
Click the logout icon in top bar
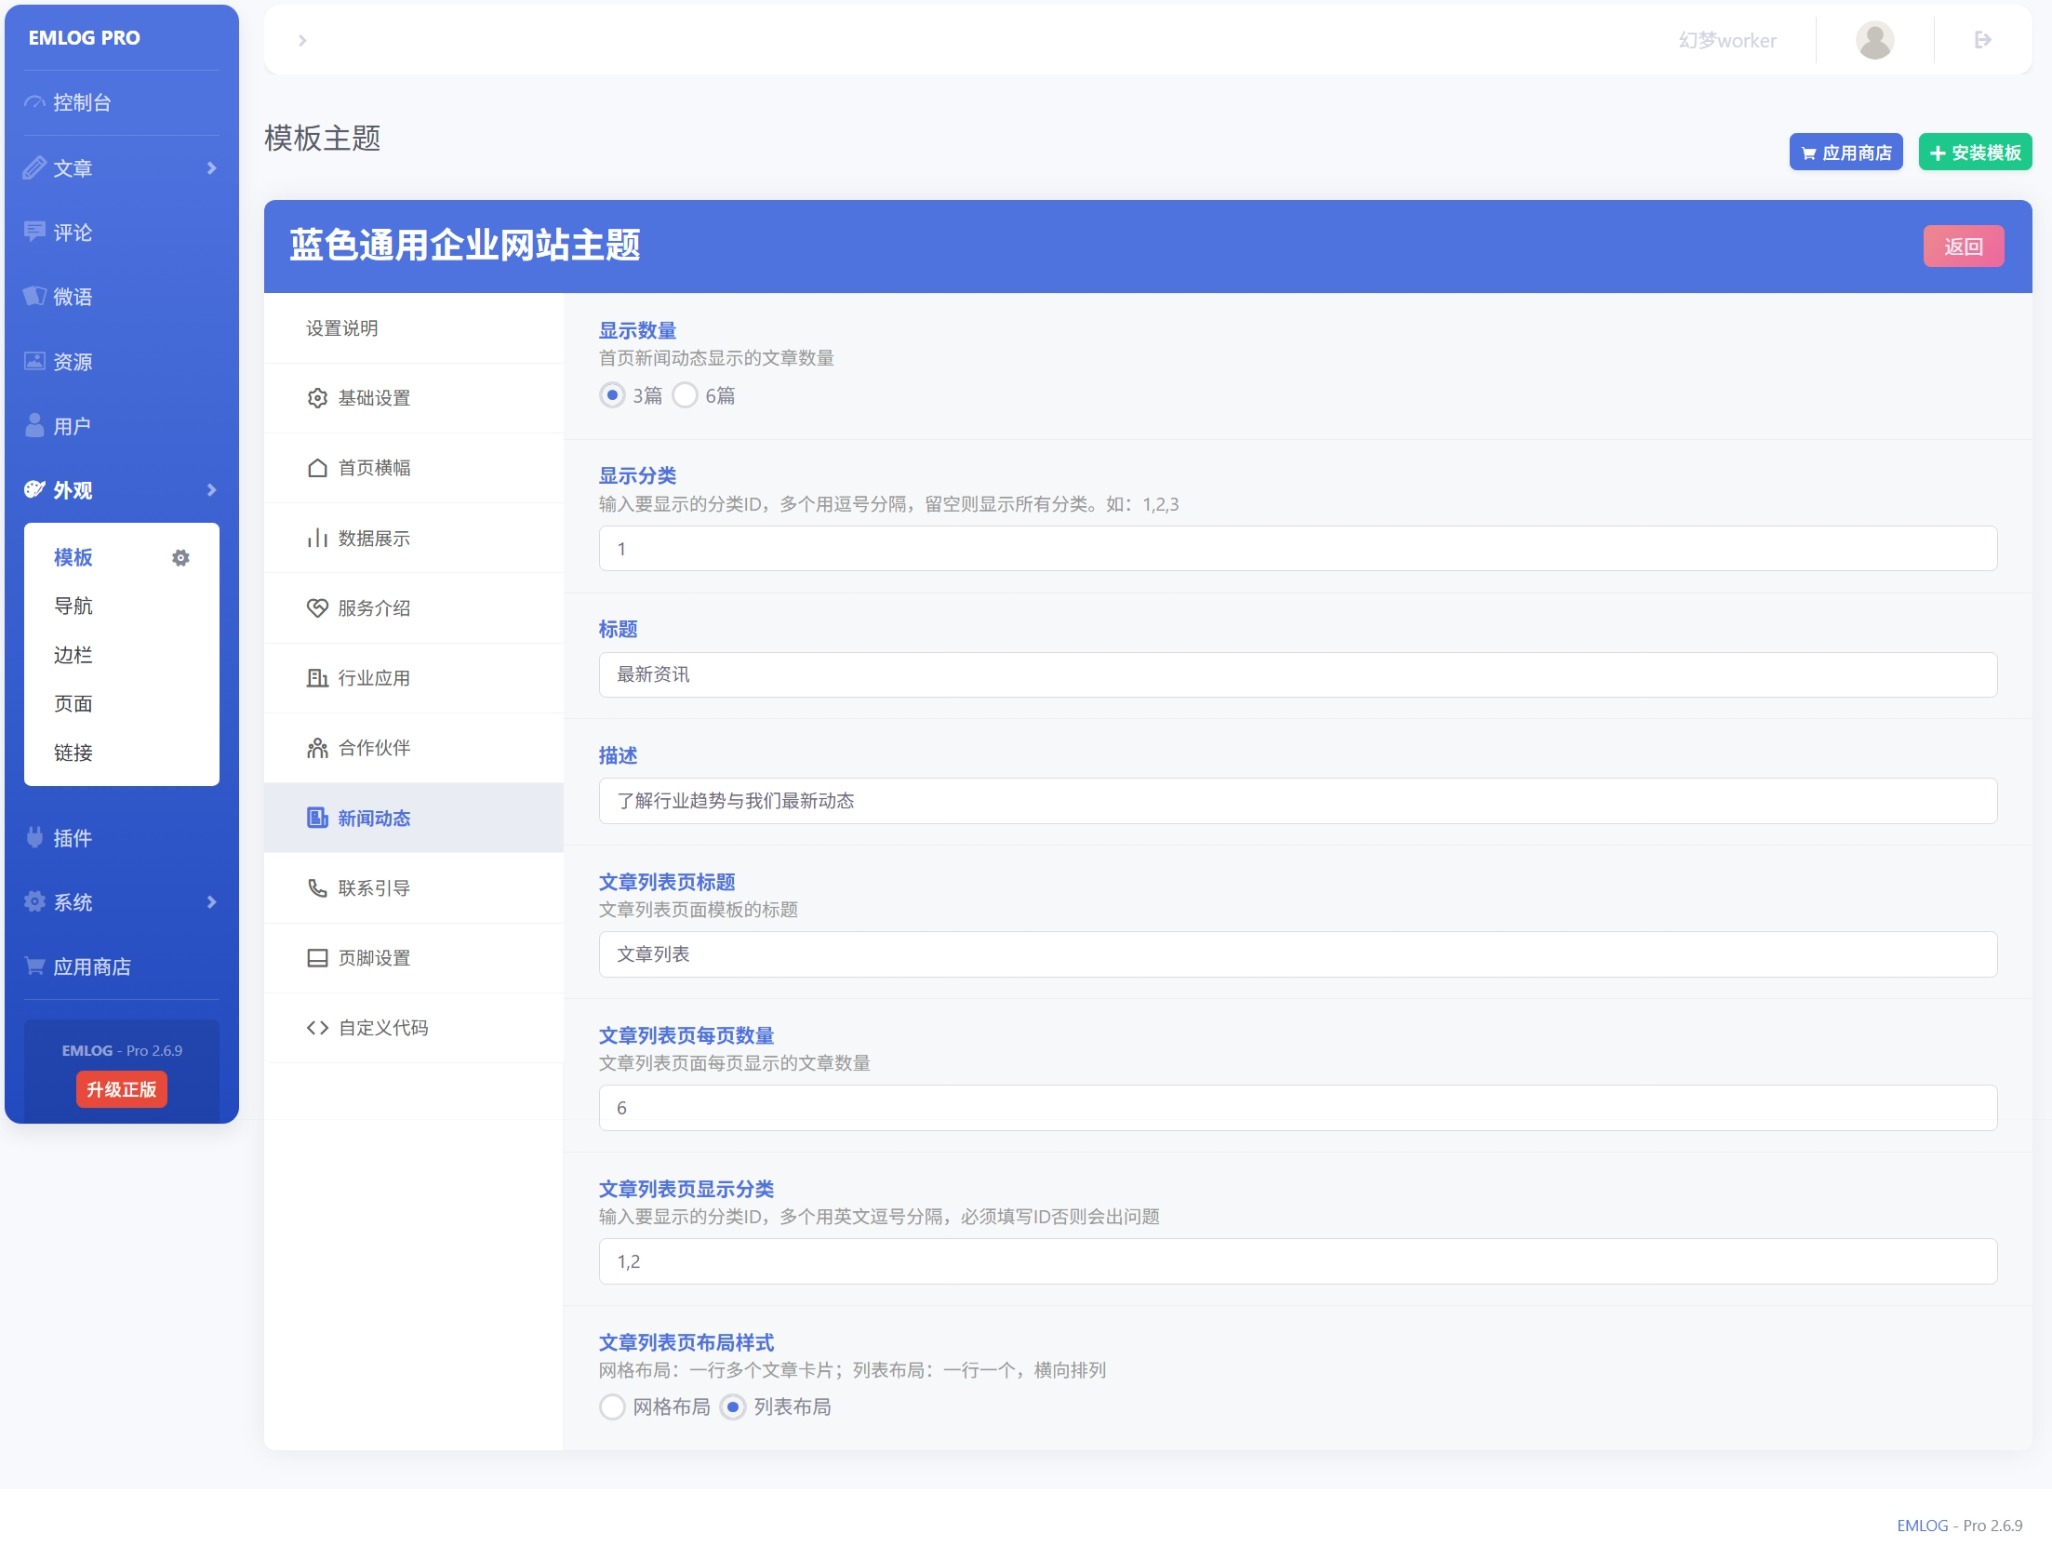pyautogui.click(x=1982, y=40)
